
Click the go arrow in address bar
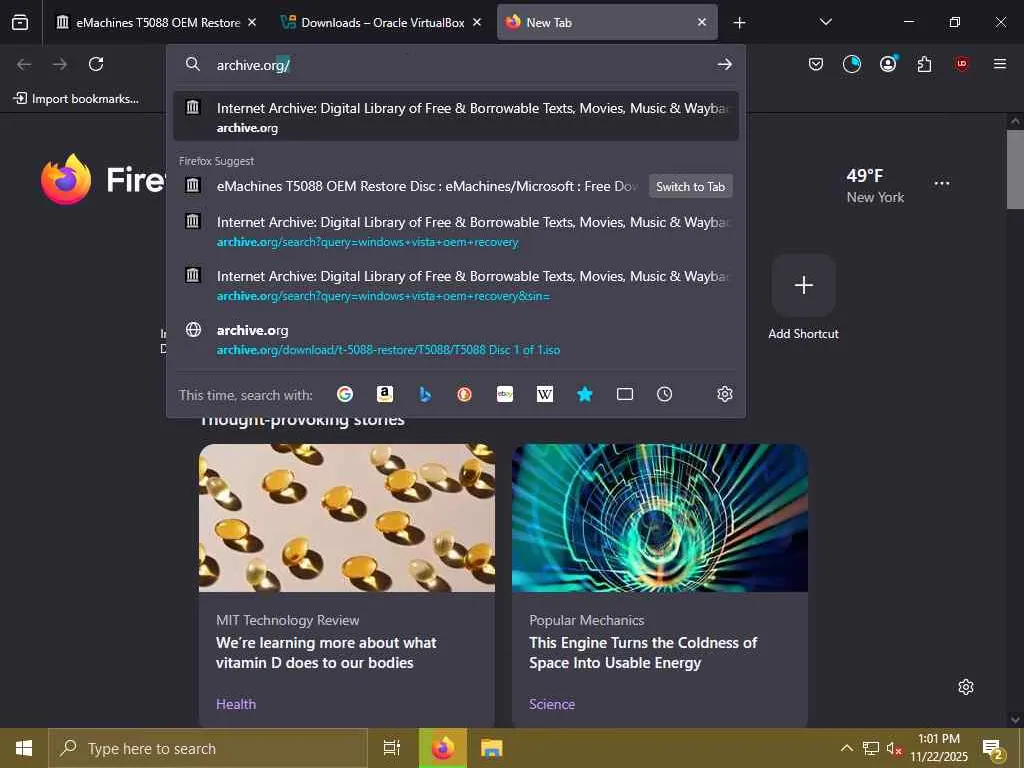[724, 64]
